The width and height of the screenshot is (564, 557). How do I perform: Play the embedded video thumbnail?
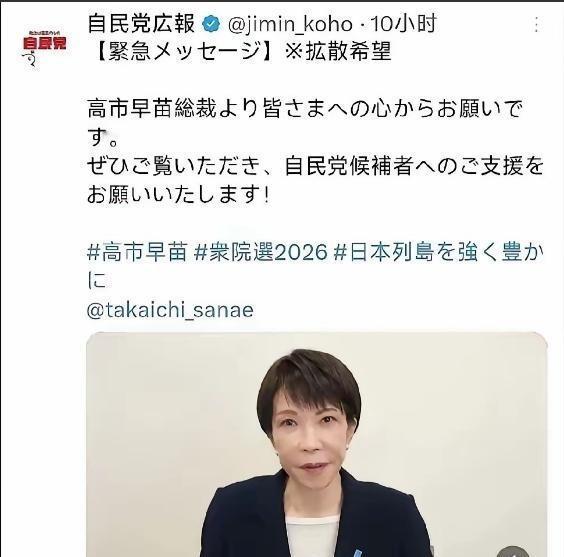[x=317, y=444]
